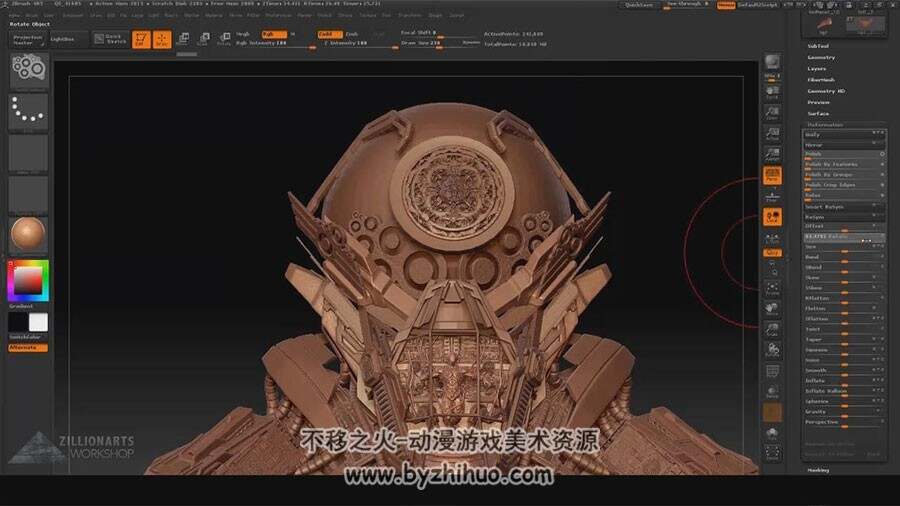The image size is (900, 506).
Task: Click the Projection Master button
Action: pyautogui.click(x=27, y=40)
